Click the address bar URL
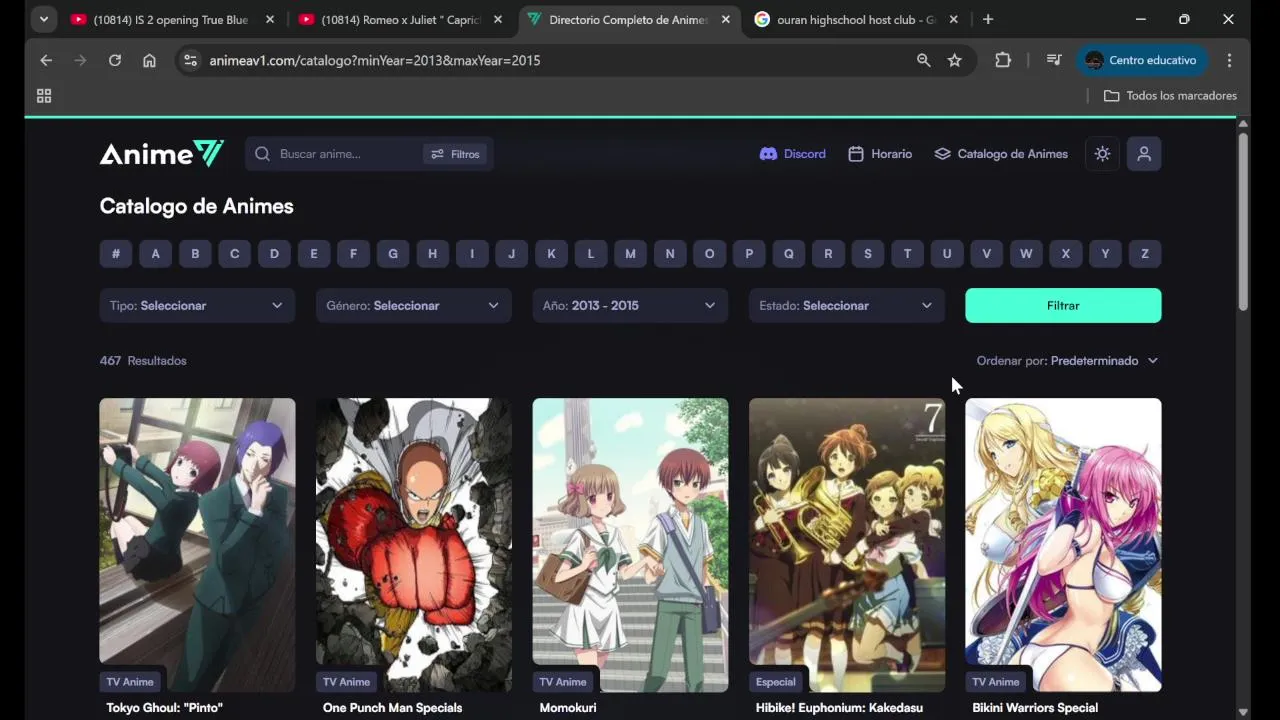The height and width of the screenshot is (720, 1280). (375, 60)
